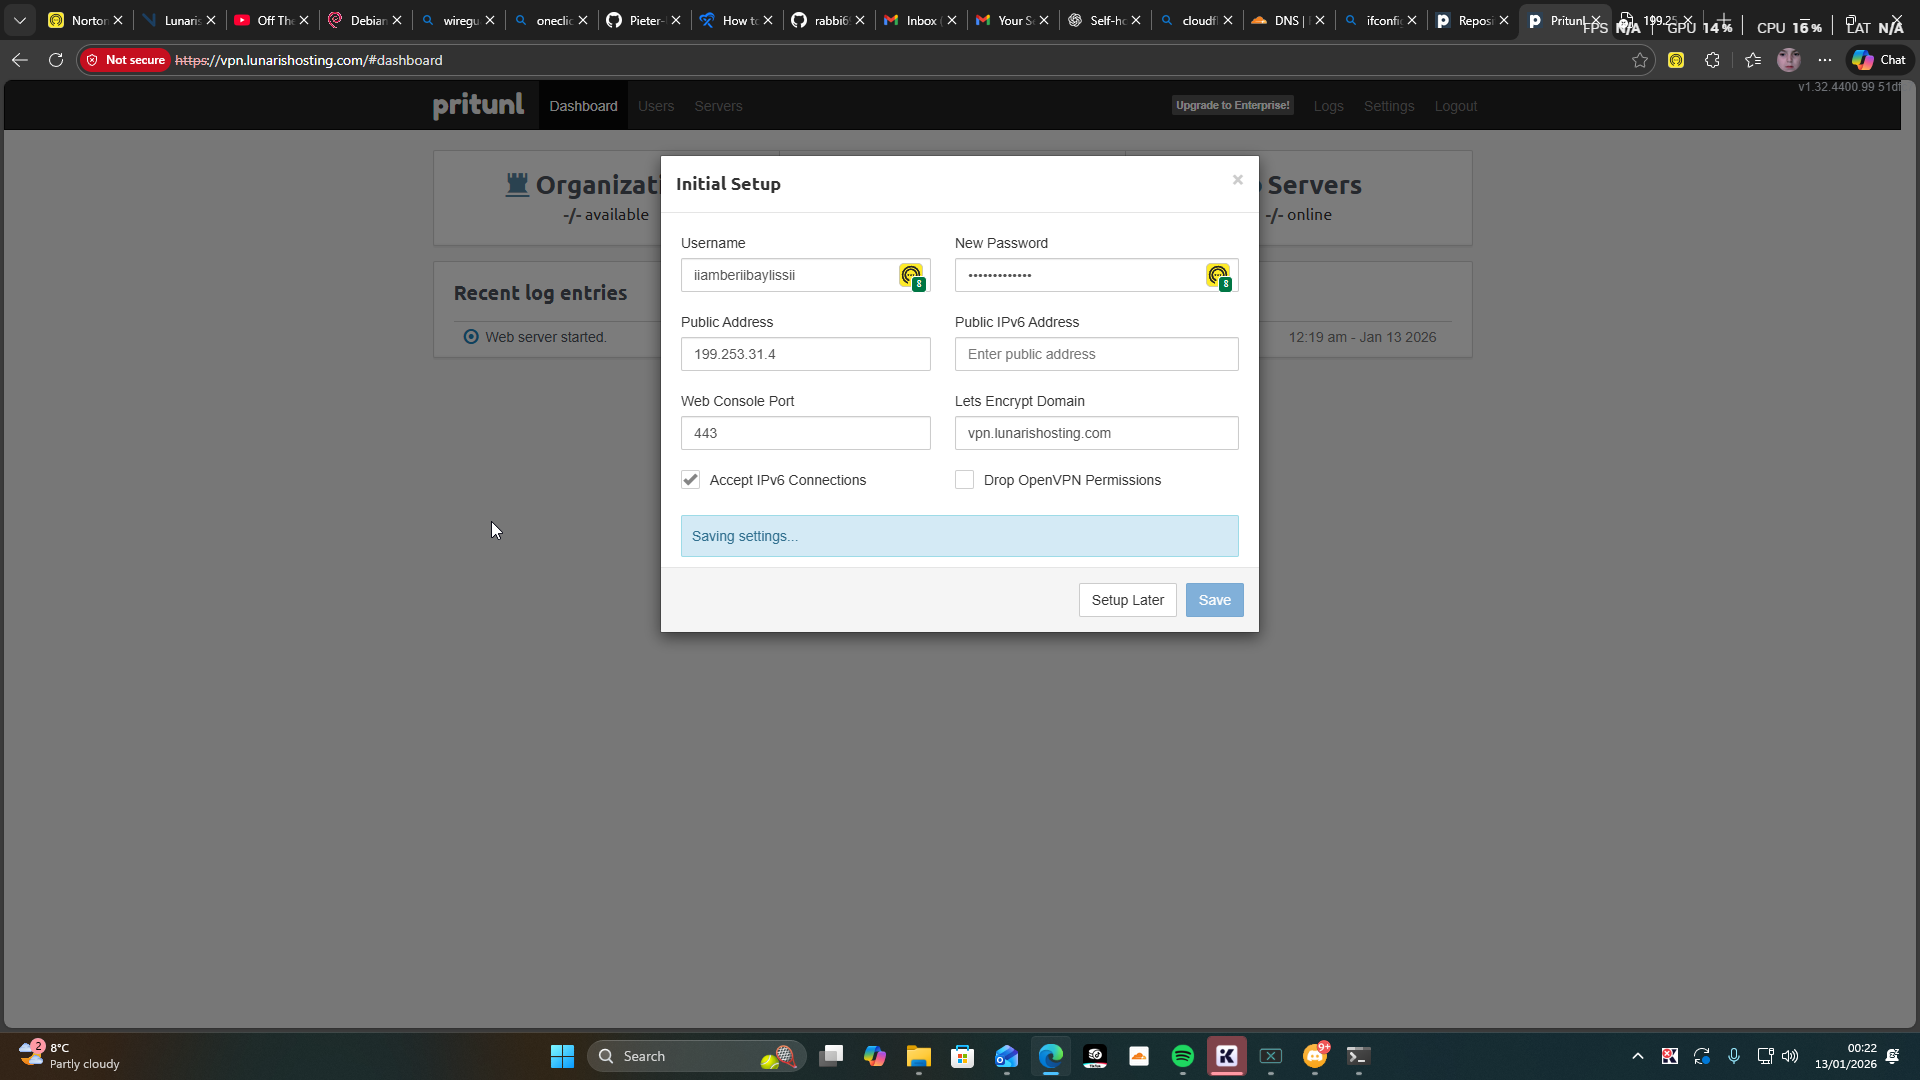Open Spotify from the taskbar
The width and height of the screenshot is (1920, 1080).
coord(1182,1056)
